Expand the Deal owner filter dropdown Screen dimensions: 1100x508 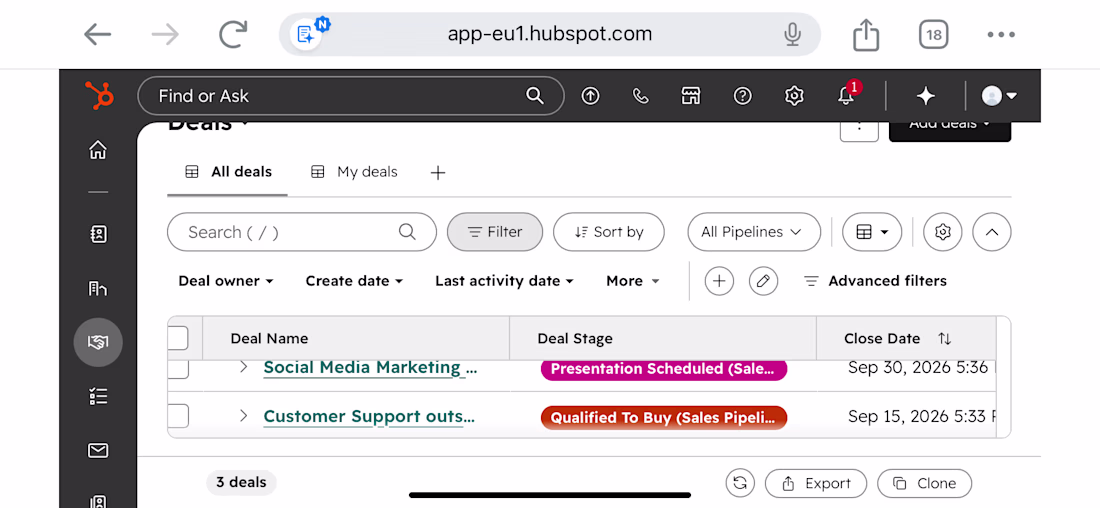click(226, 281)
